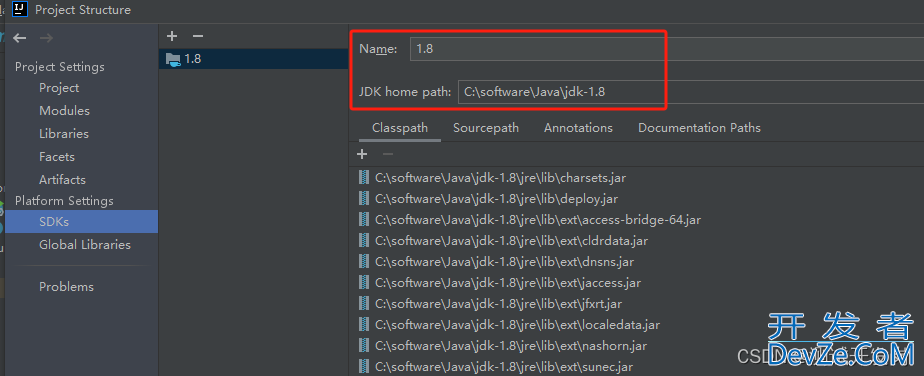Remove selected SDK with minus icon

pos(198,36)
